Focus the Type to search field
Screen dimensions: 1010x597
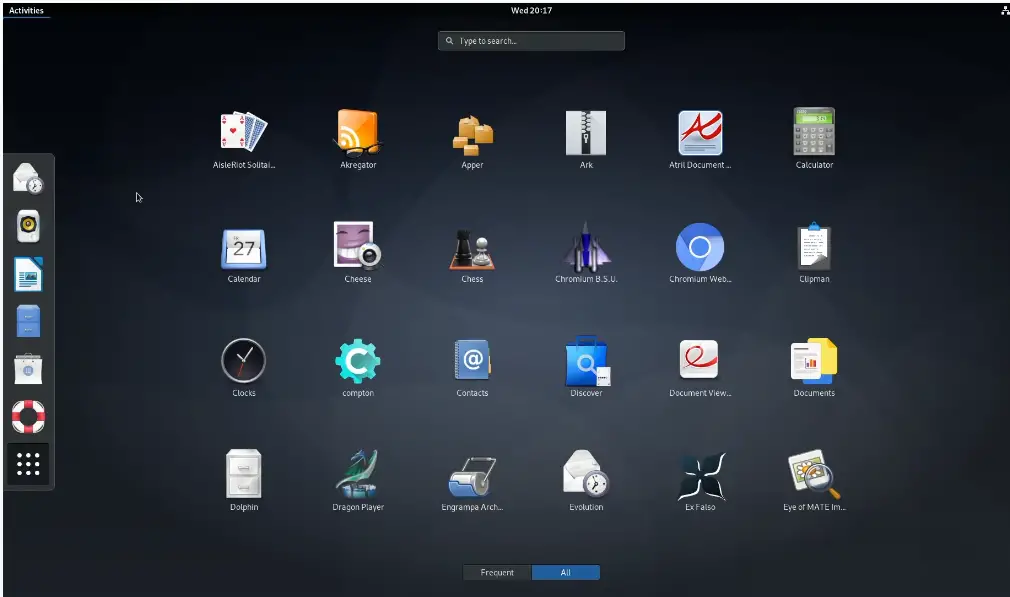531,41
